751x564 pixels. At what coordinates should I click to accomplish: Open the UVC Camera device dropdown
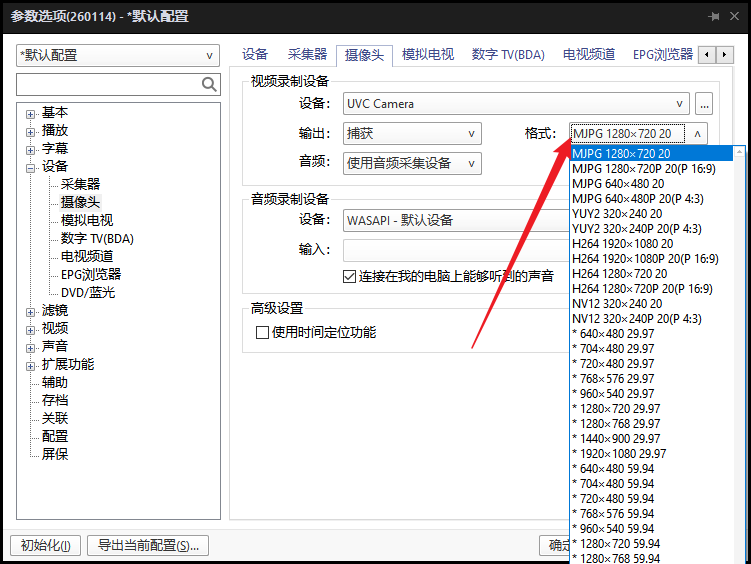click(x=516, y=104)
